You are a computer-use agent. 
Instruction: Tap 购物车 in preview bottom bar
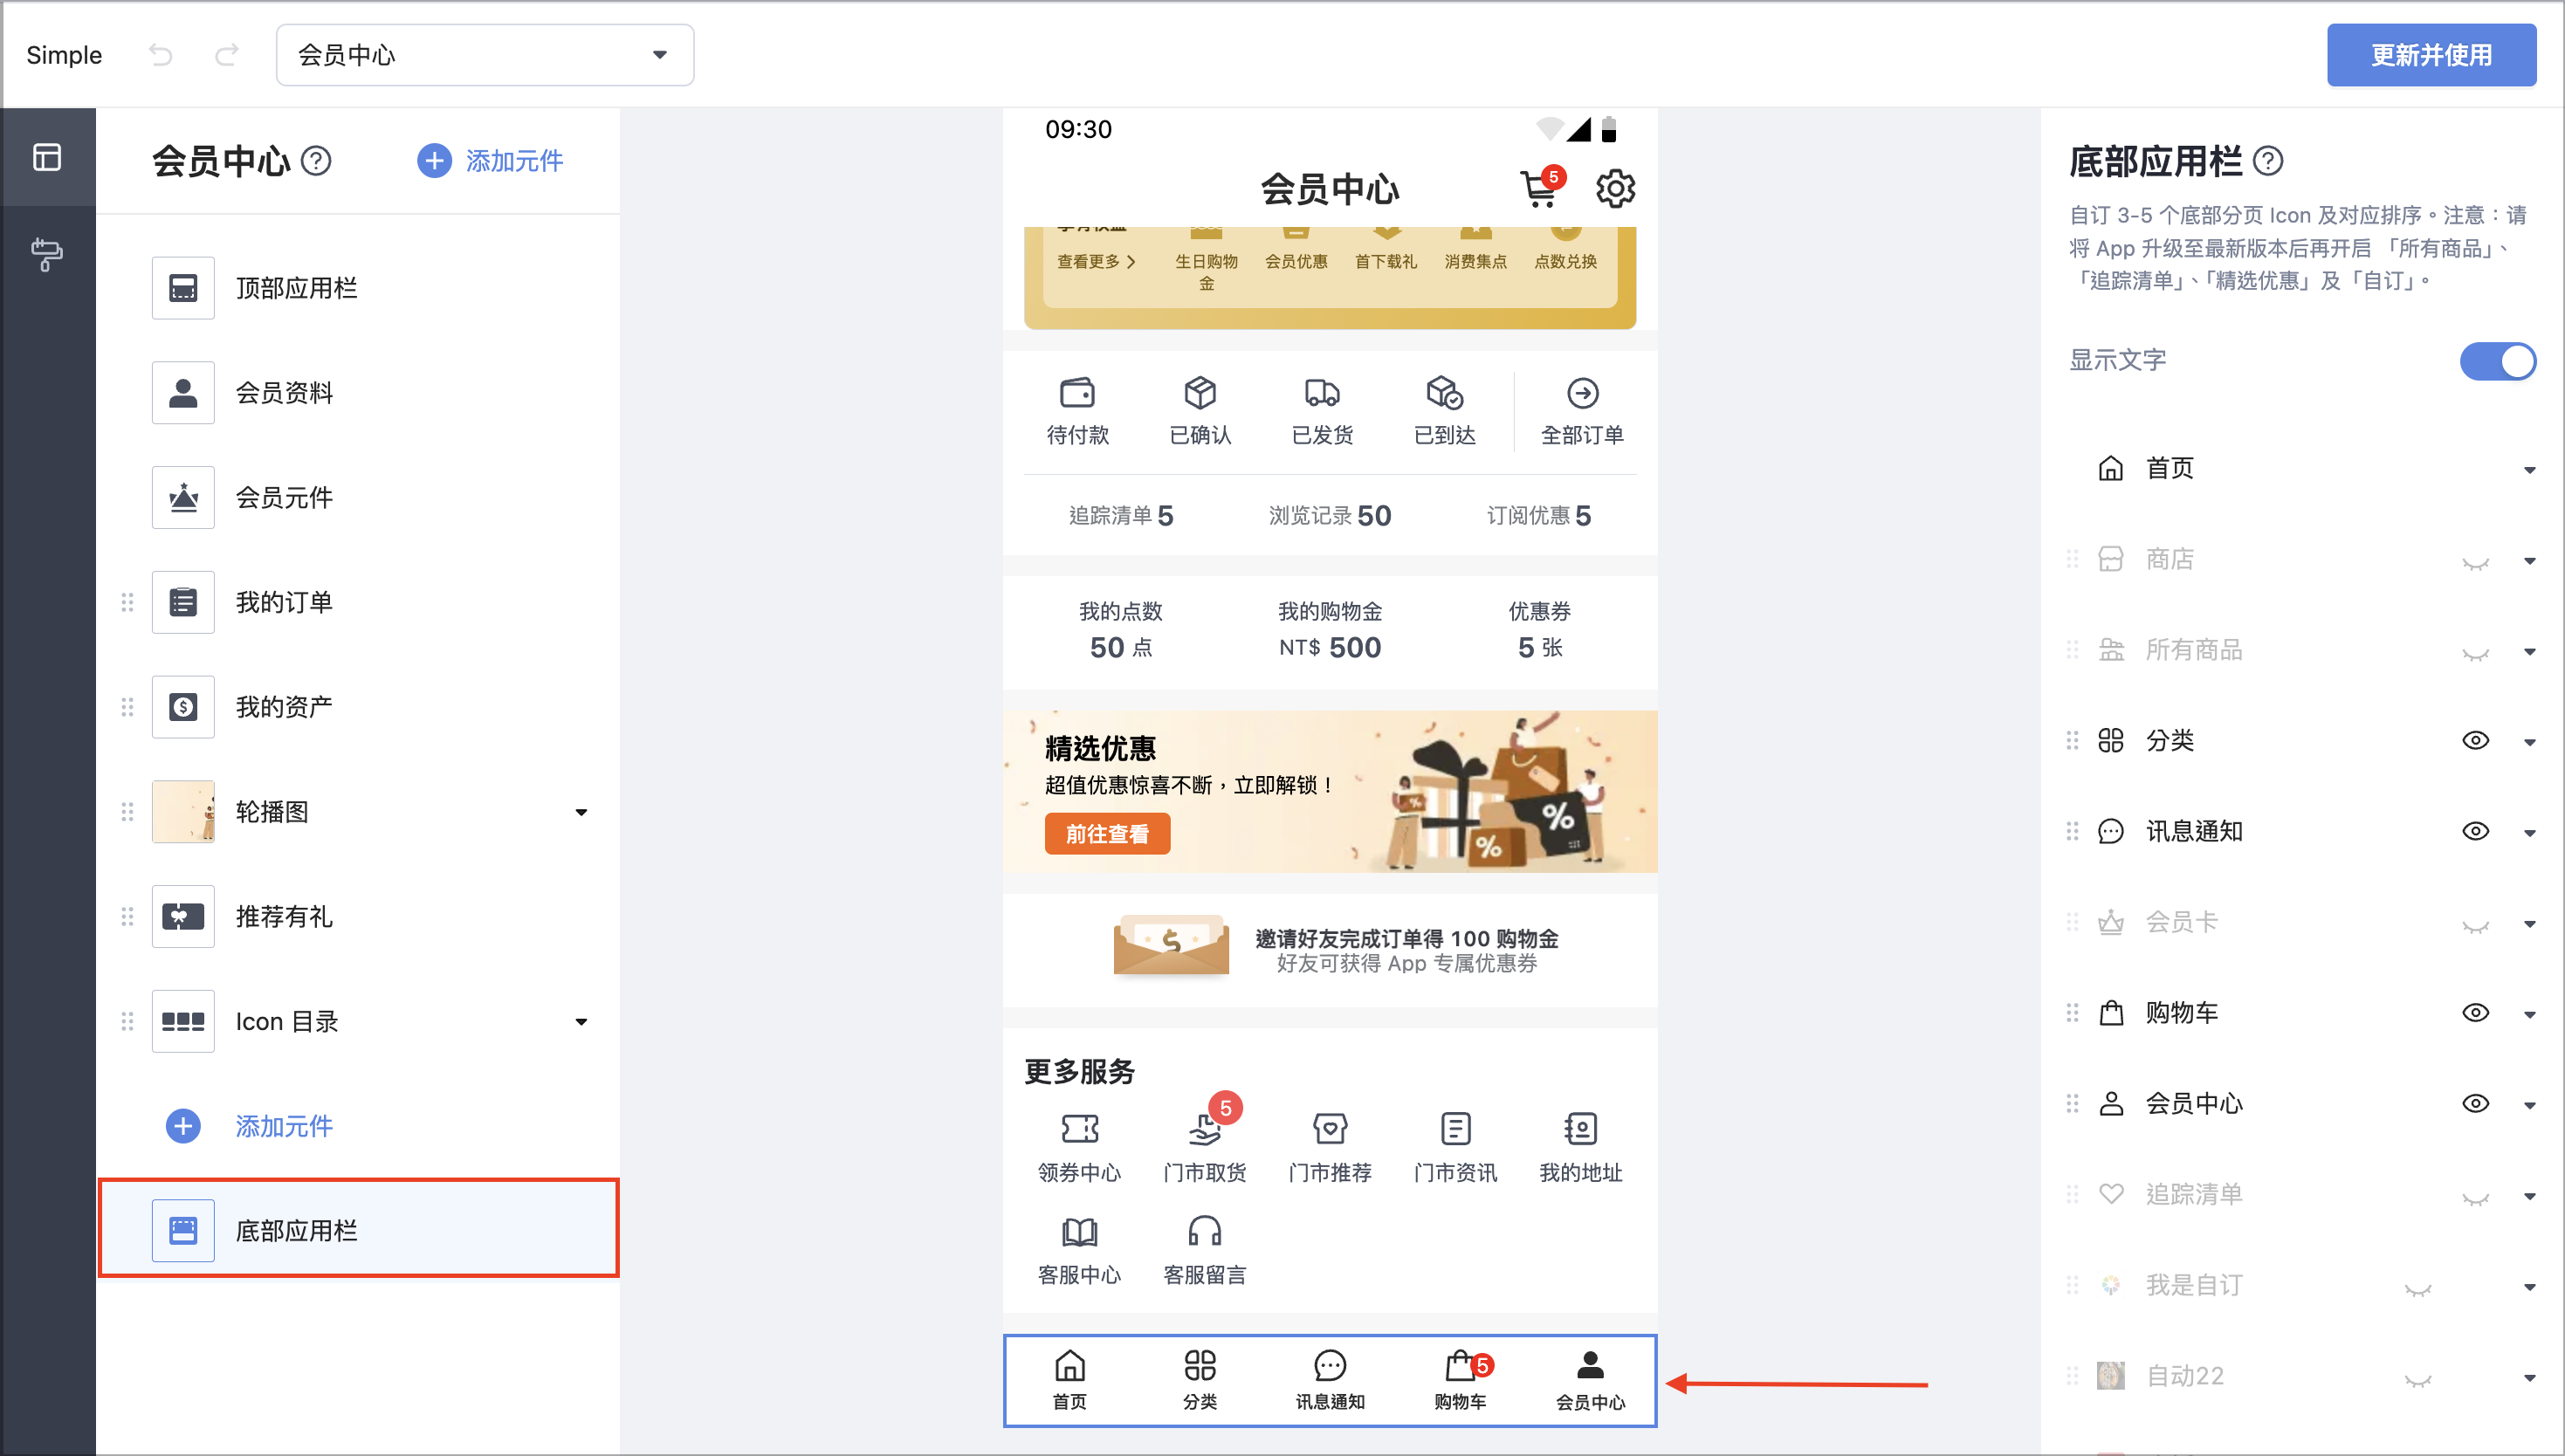coord(1460,1380)
